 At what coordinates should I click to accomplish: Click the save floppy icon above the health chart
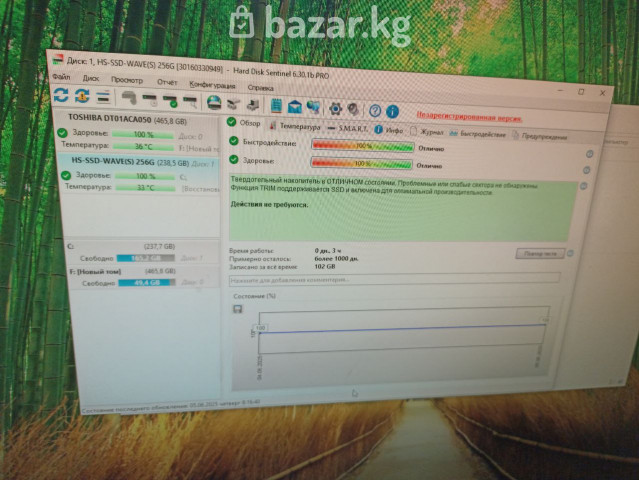(x=237, y=310)
